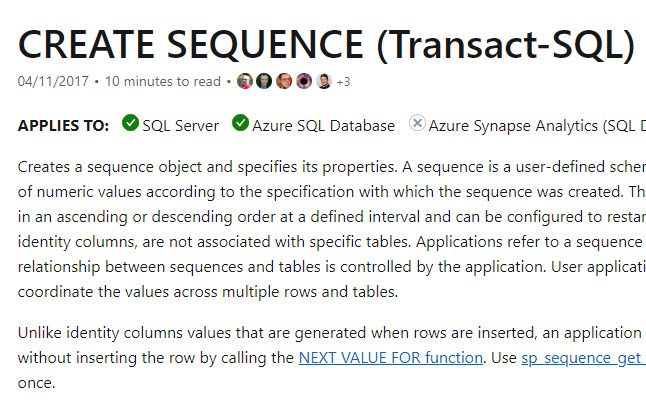Screen dimensions: 646x408
Task: Click the 04/11/2017 article date
Action: pyautogui.click(x=53, y=81)
